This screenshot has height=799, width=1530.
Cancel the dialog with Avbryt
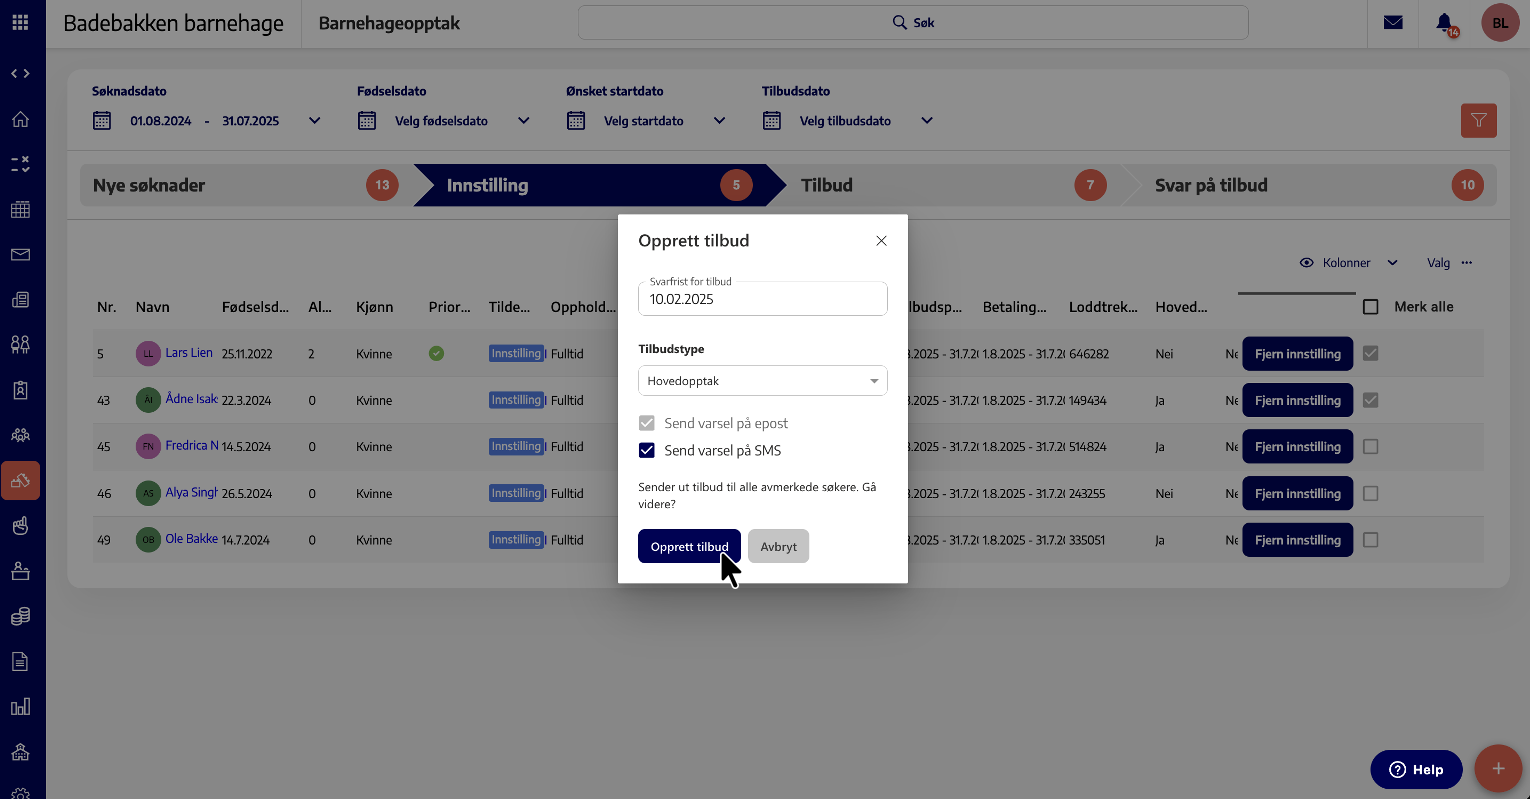pos(778,547)
